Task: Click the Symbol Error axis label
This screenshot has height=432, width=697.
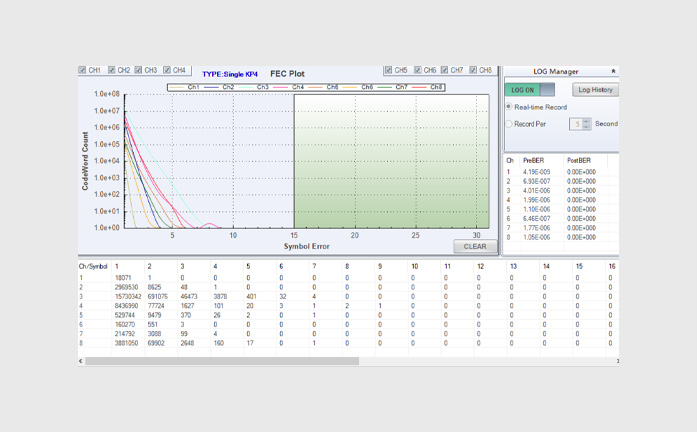Action: (307, 246)
